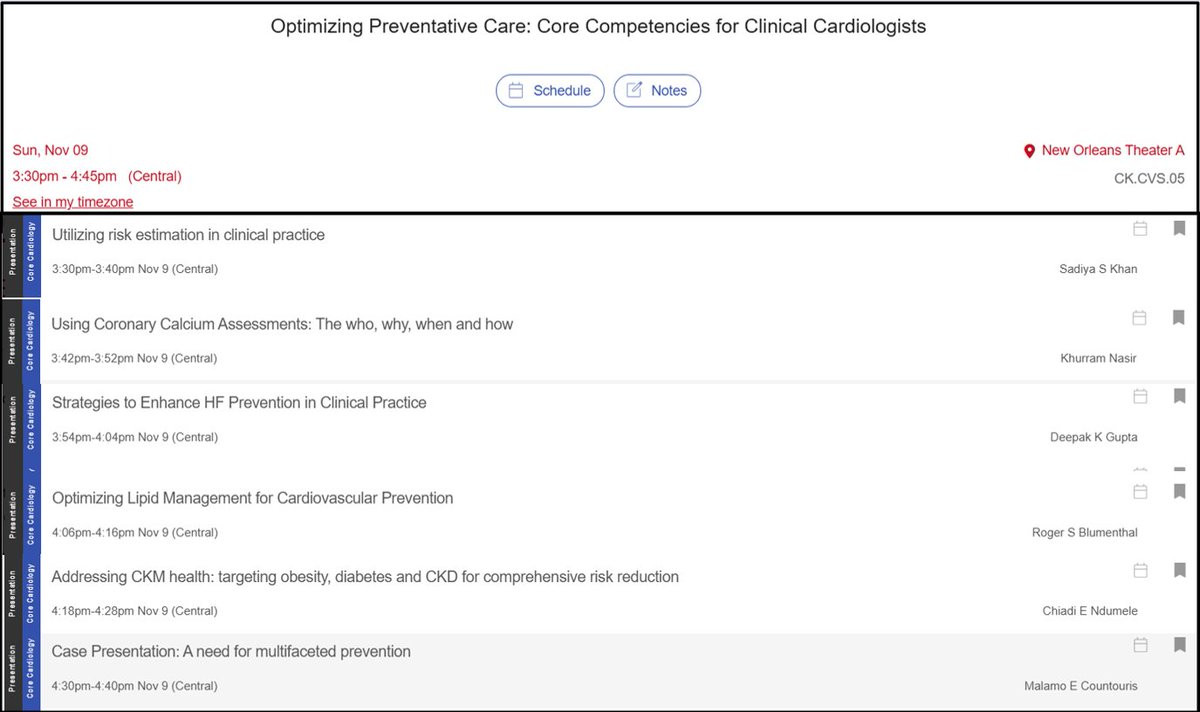Image resolution: width=1200 pixels, height=712 pixels.
Task: Open the Notes button
Action: (x=657, y=90)
